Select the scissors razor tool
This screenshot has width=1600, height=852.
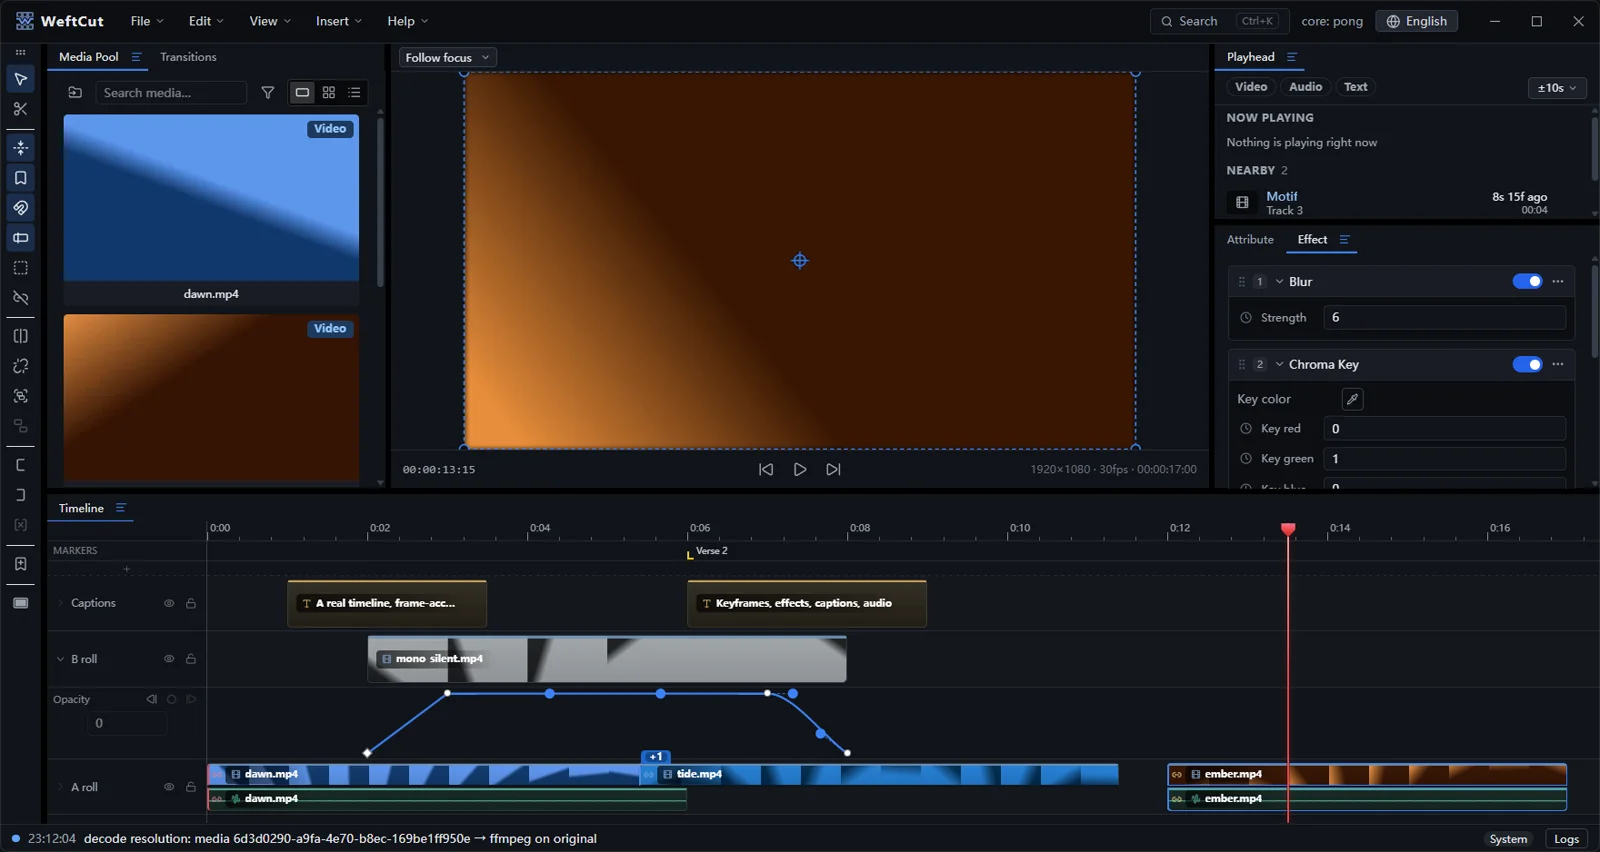pos(20,109)
